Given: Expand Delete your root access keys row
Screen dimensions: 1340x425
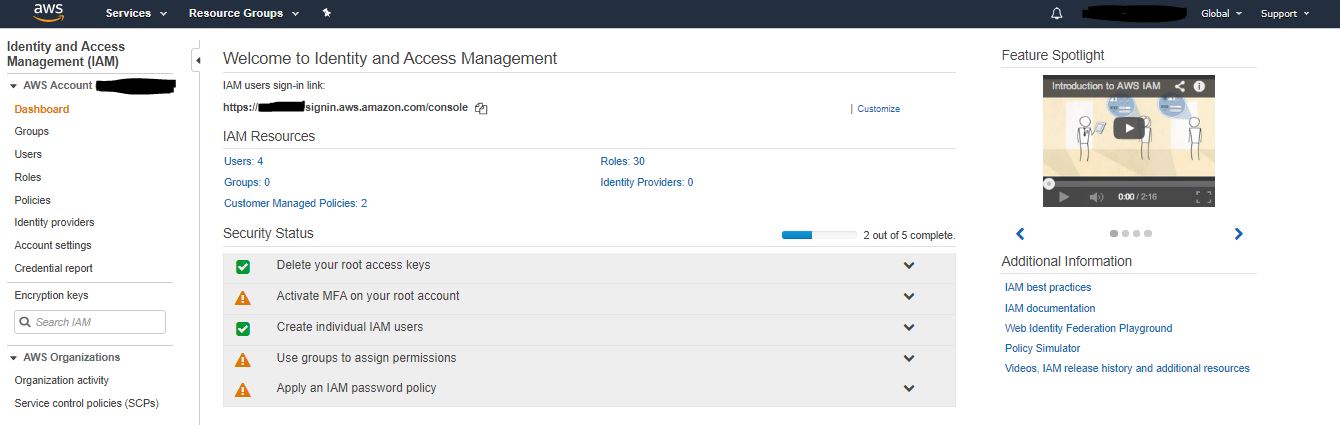Looking at the screenshot, I should click(909, 266).
